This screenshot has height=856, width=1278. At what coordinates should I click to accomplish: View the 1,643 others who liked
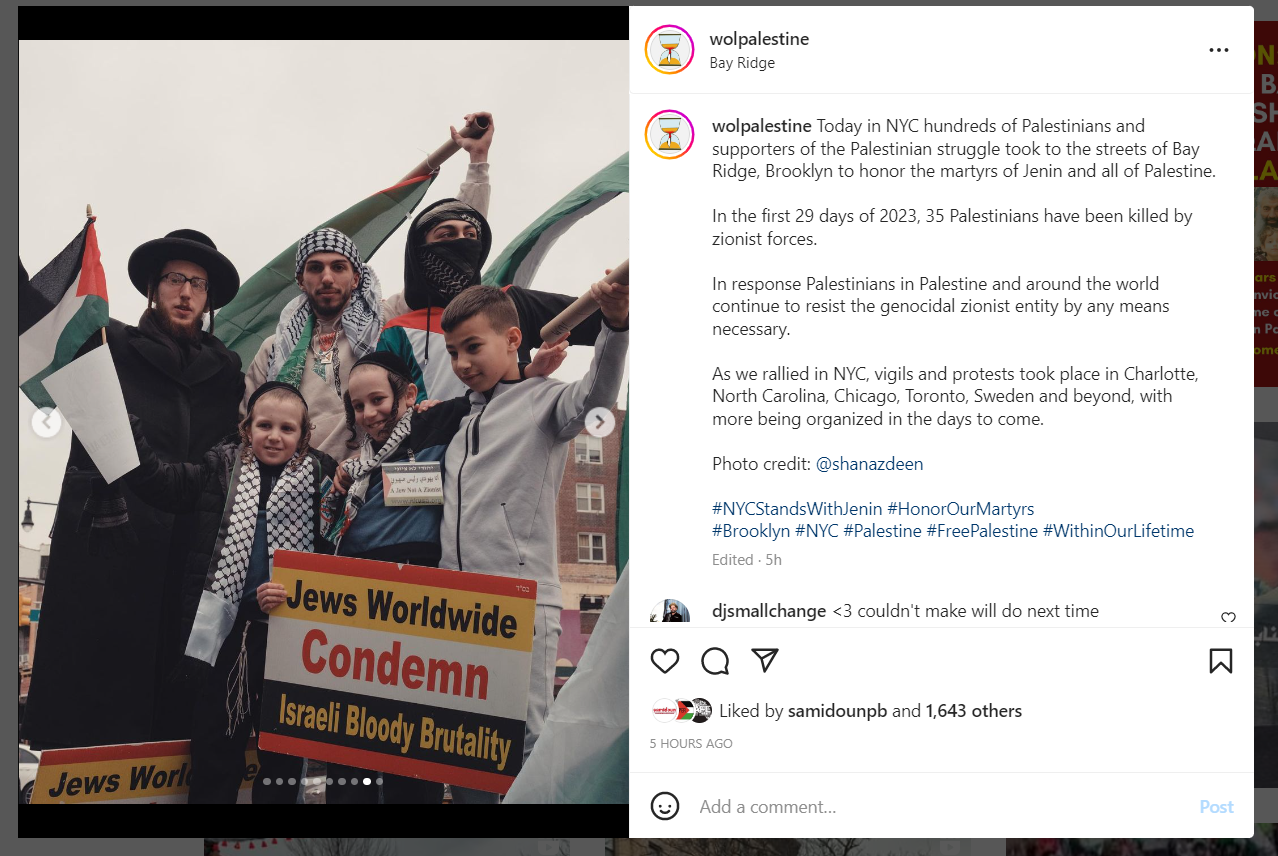click(x=974, y=711)
